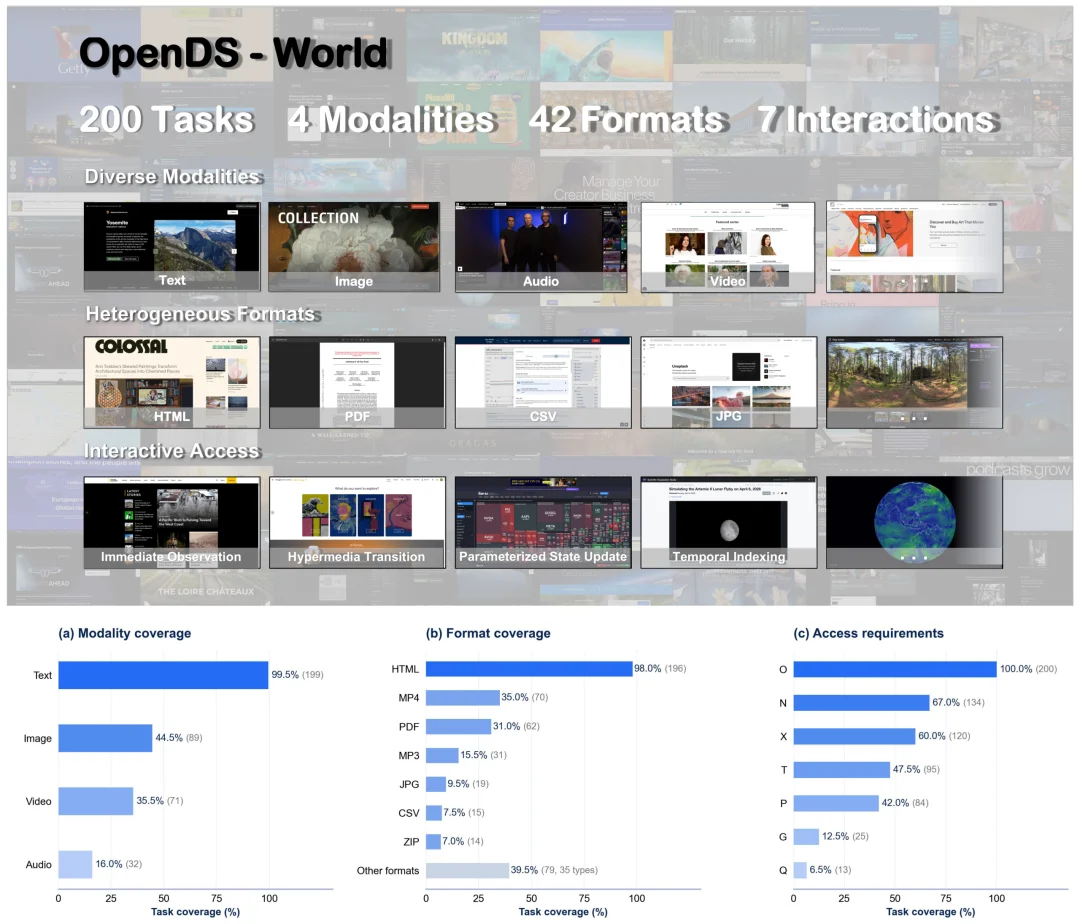Select the orange art illustration thumbnail
1080x924 pixels.
(x=915, y=246)
